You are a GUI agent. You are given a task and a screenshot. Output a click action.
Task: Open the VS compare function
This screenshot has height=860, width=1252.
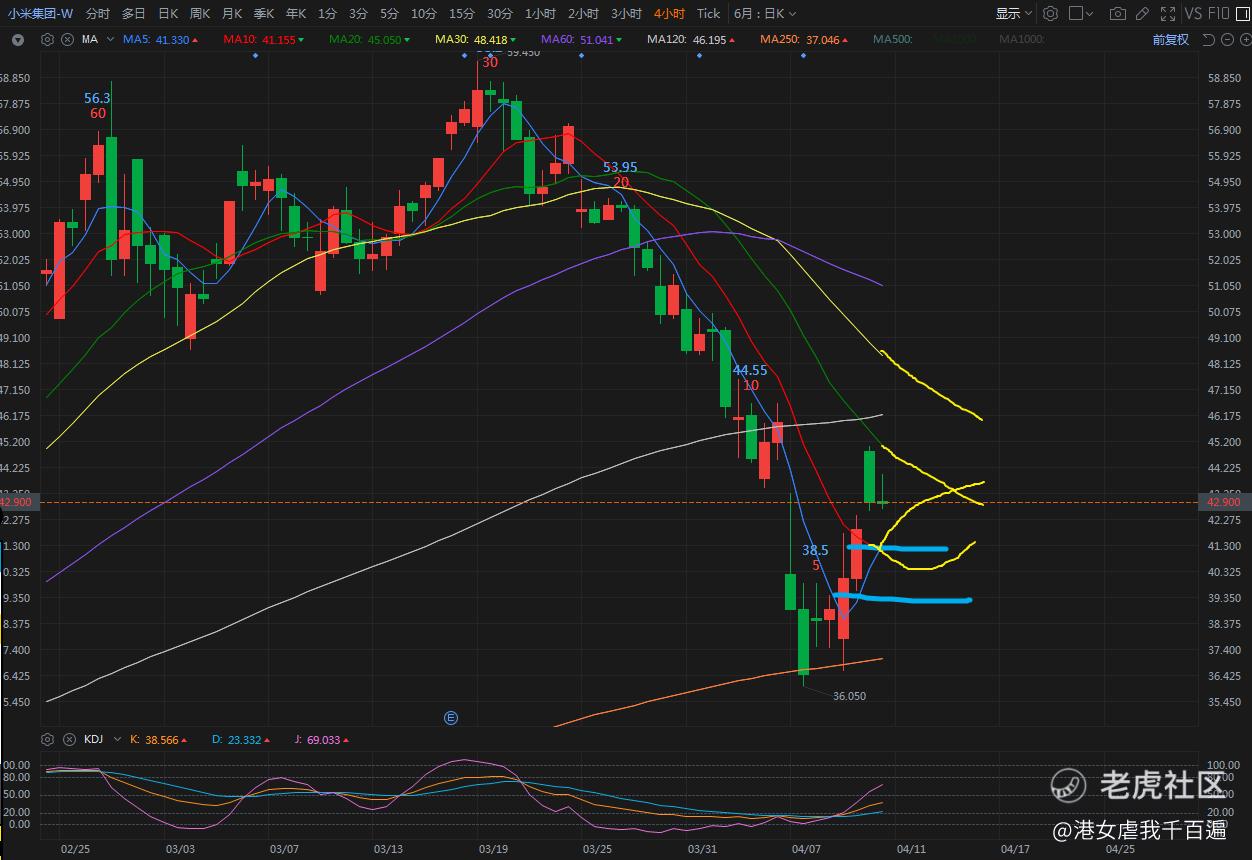click(x=1193, y=13)
